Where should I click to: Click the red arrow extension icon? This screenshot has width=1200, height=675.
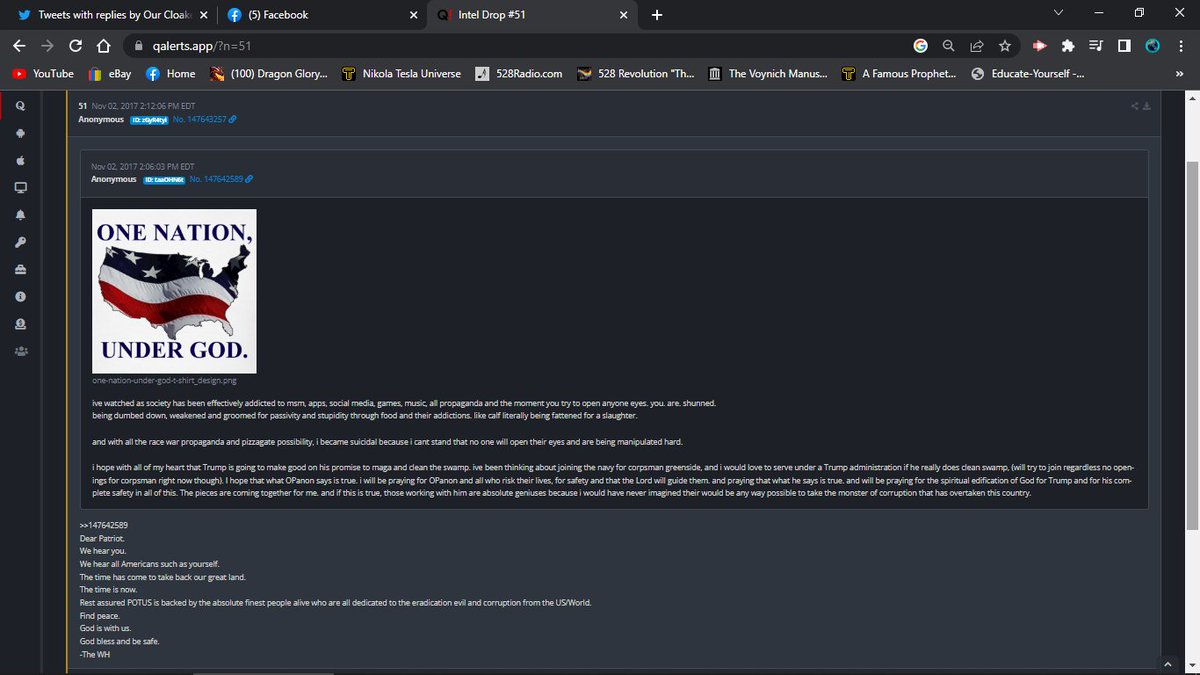(1040, 46)
